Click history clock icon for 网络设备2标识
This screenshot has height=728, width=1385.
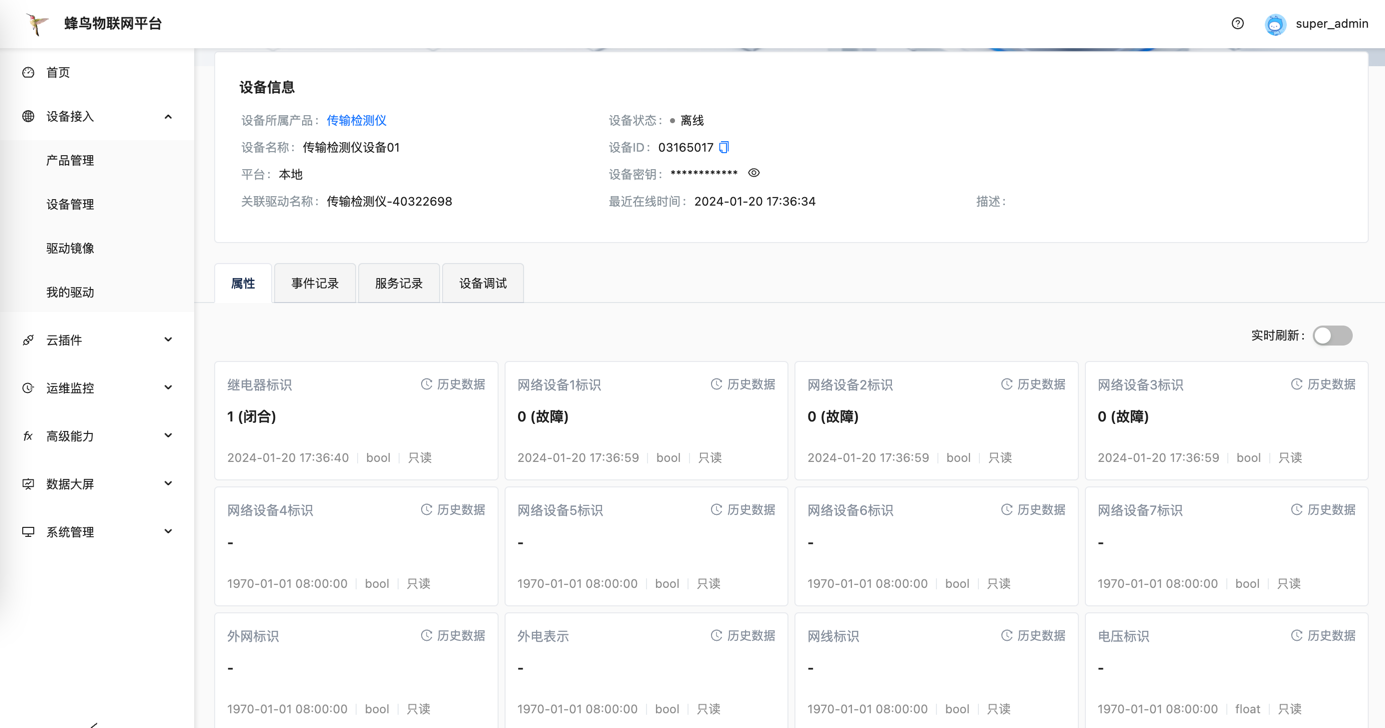click(x=1006, y=384)
